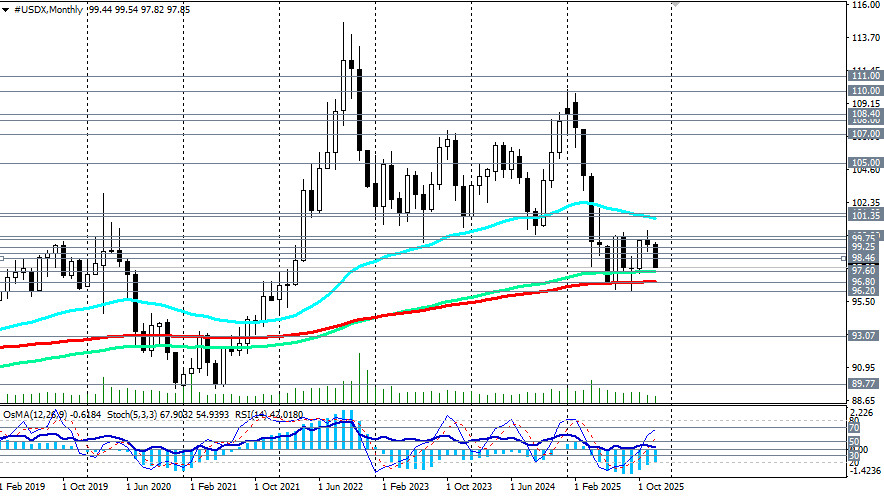Select the 107.00 price level label
The image size is (884, 497).
pyautogui.click(x=865, y=134)
